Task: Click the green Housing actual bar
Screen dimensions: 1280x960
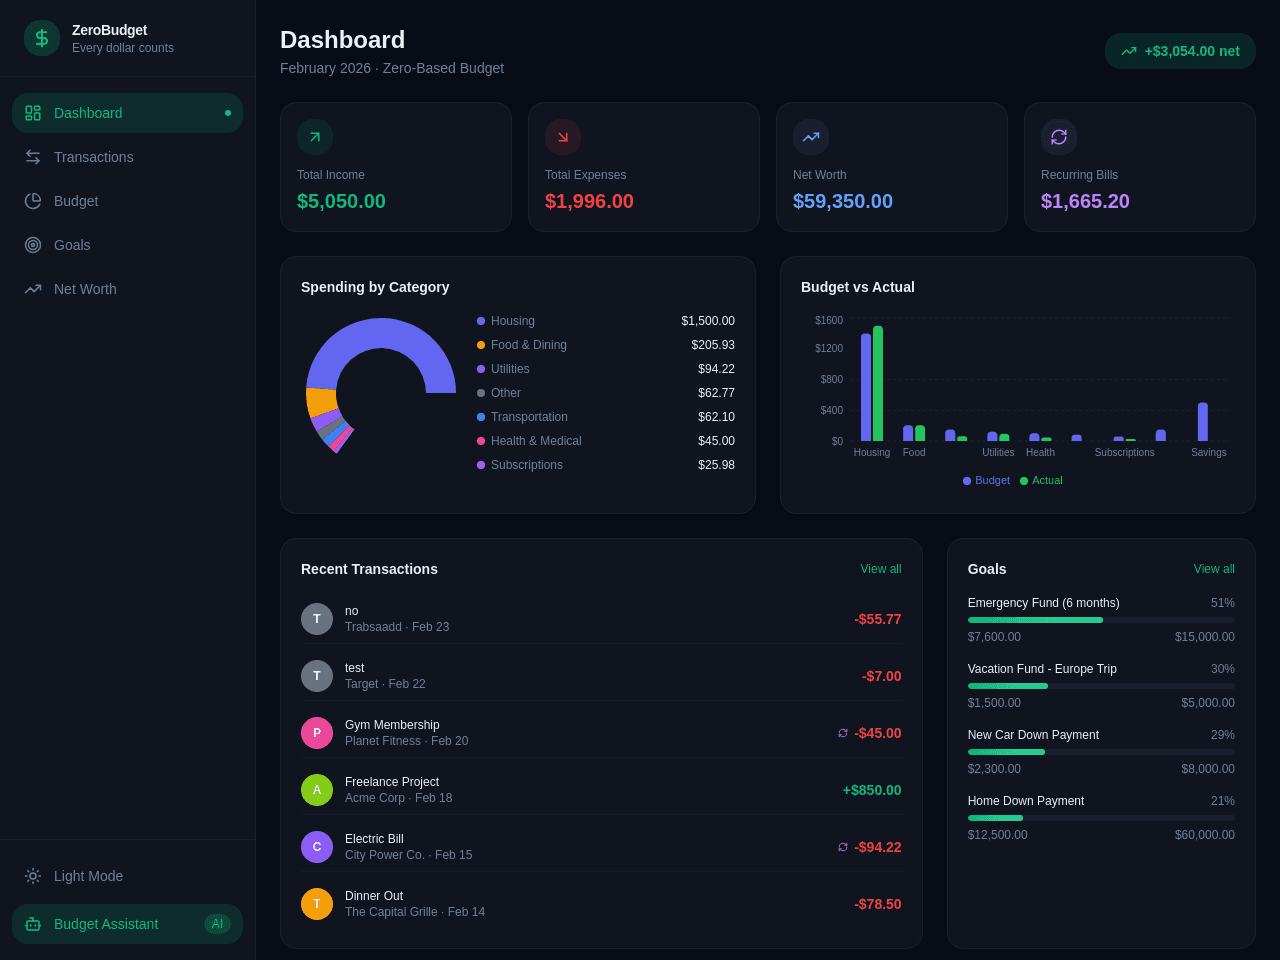Action: pyautogui.click(x=878, y=384)
